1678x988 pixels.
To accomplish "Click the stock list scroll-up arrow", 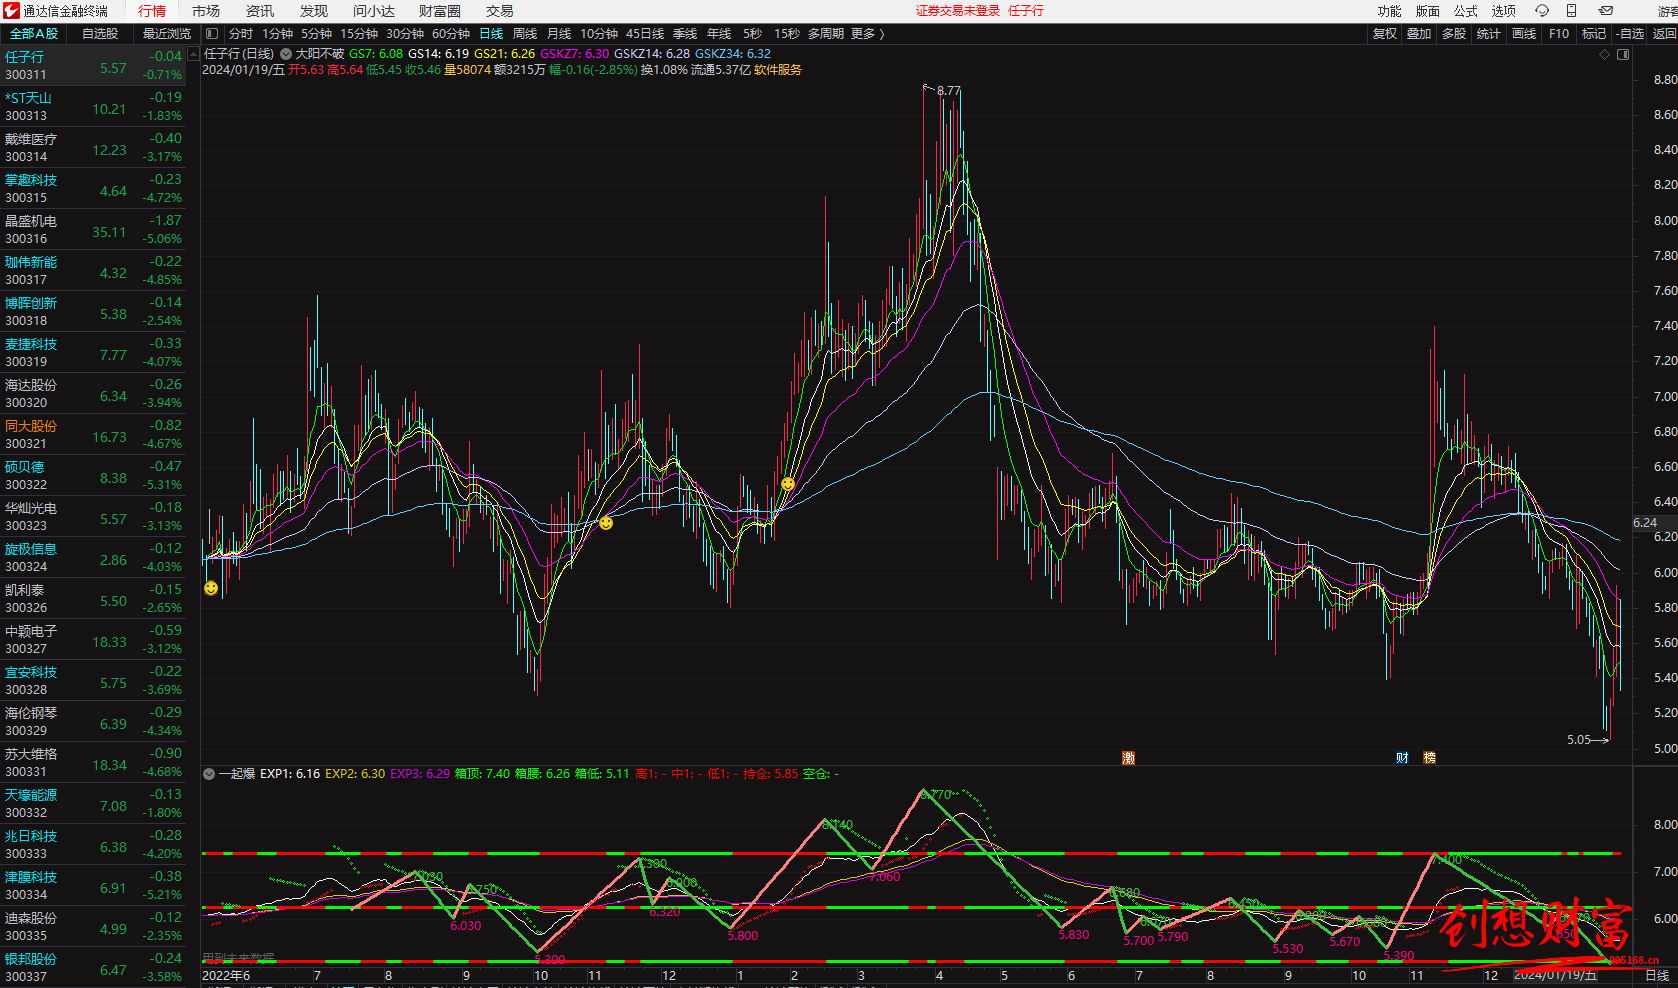I will pos(193,55).
